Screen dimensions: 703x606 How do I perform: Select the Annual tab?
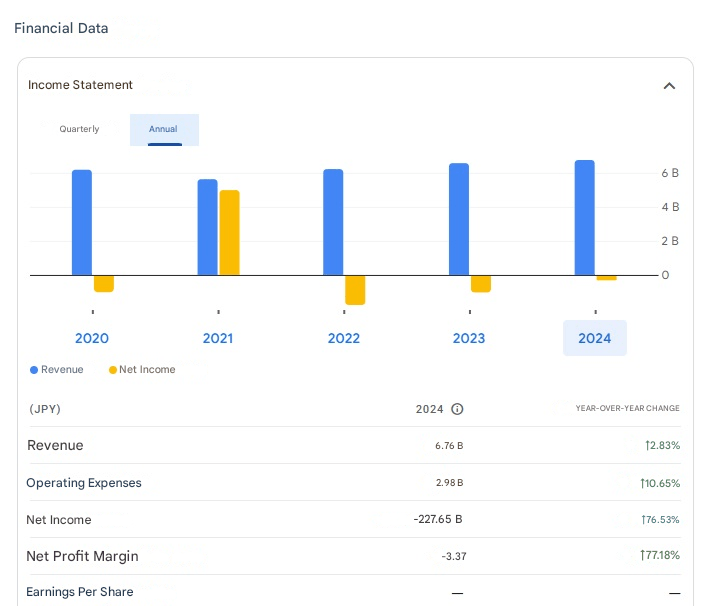(164, 129)
